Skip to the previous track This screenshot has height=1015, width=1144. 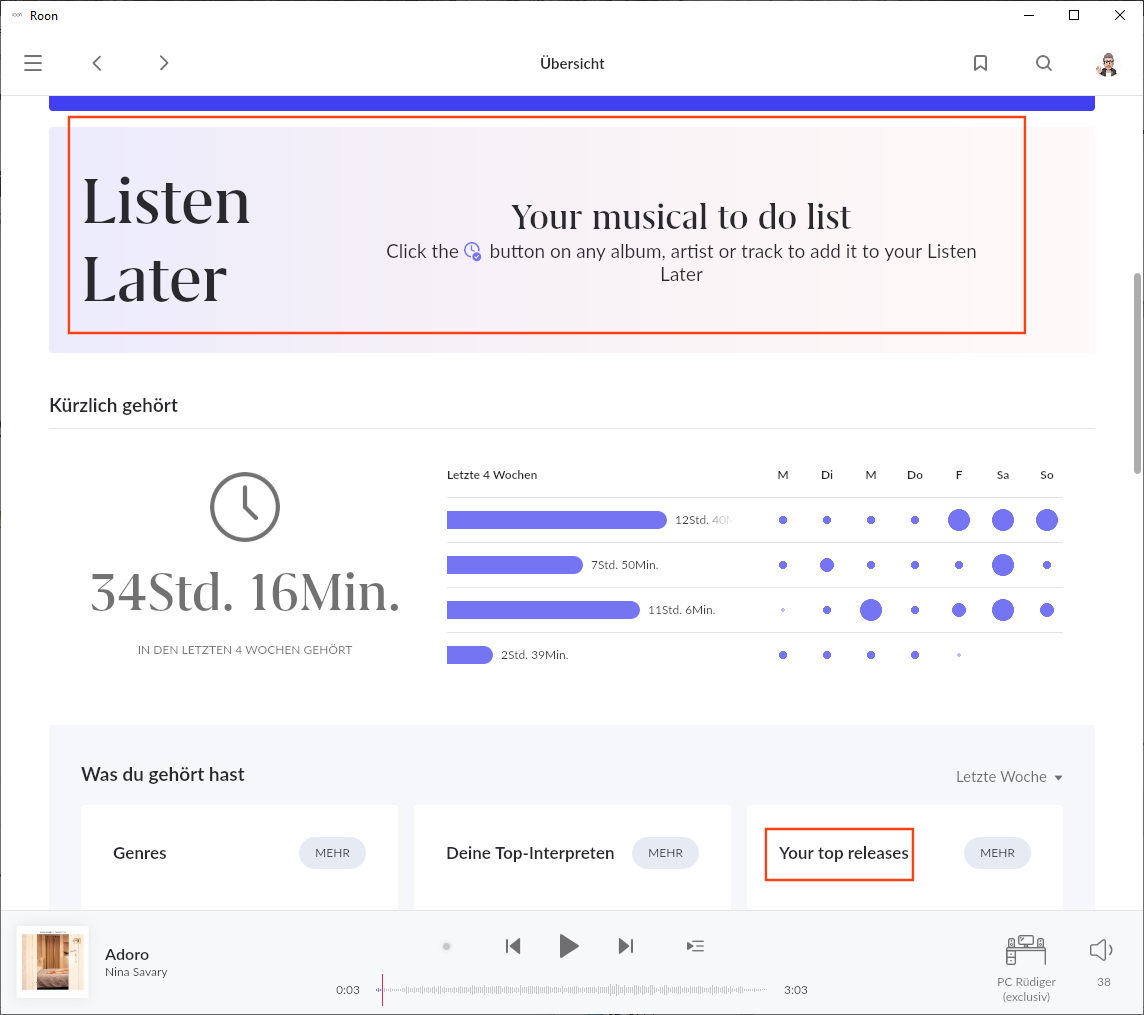click(513, 946)
